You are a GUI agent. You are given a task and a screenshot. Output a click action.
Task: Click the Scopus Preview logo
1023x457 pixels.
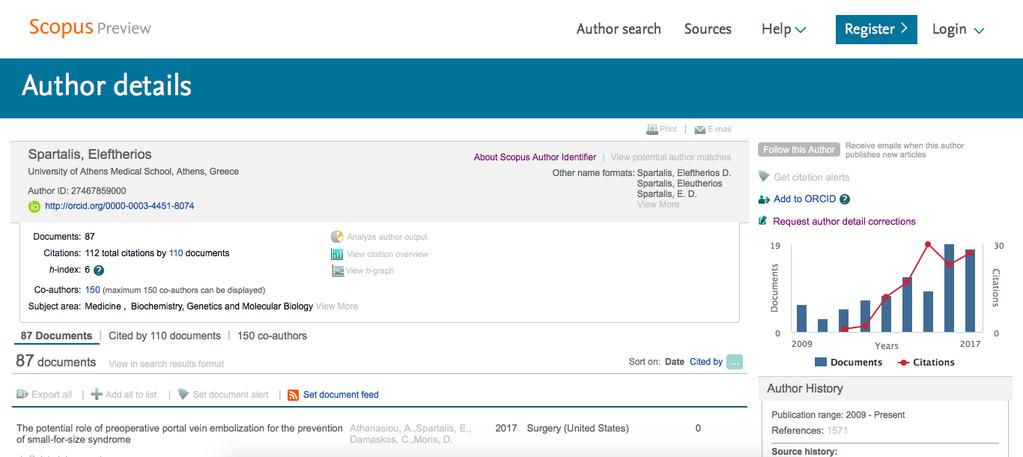pyautogui.click(x=90, y=28)
